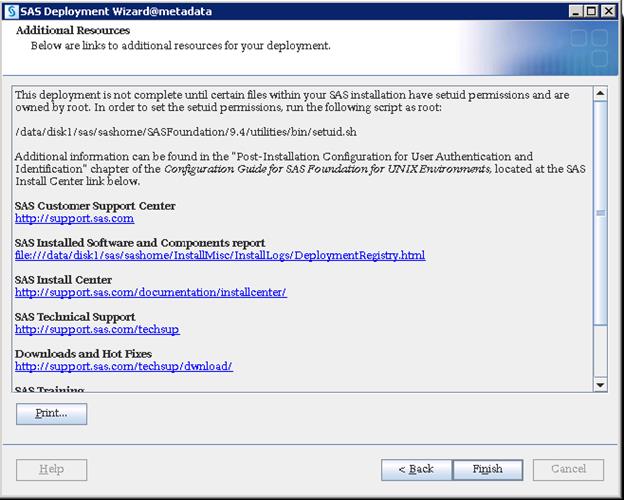Click the 'SAS Customer Support Center' heading
Image resolution: width=624 pixels, height=500 pixels.
point(95,206)
